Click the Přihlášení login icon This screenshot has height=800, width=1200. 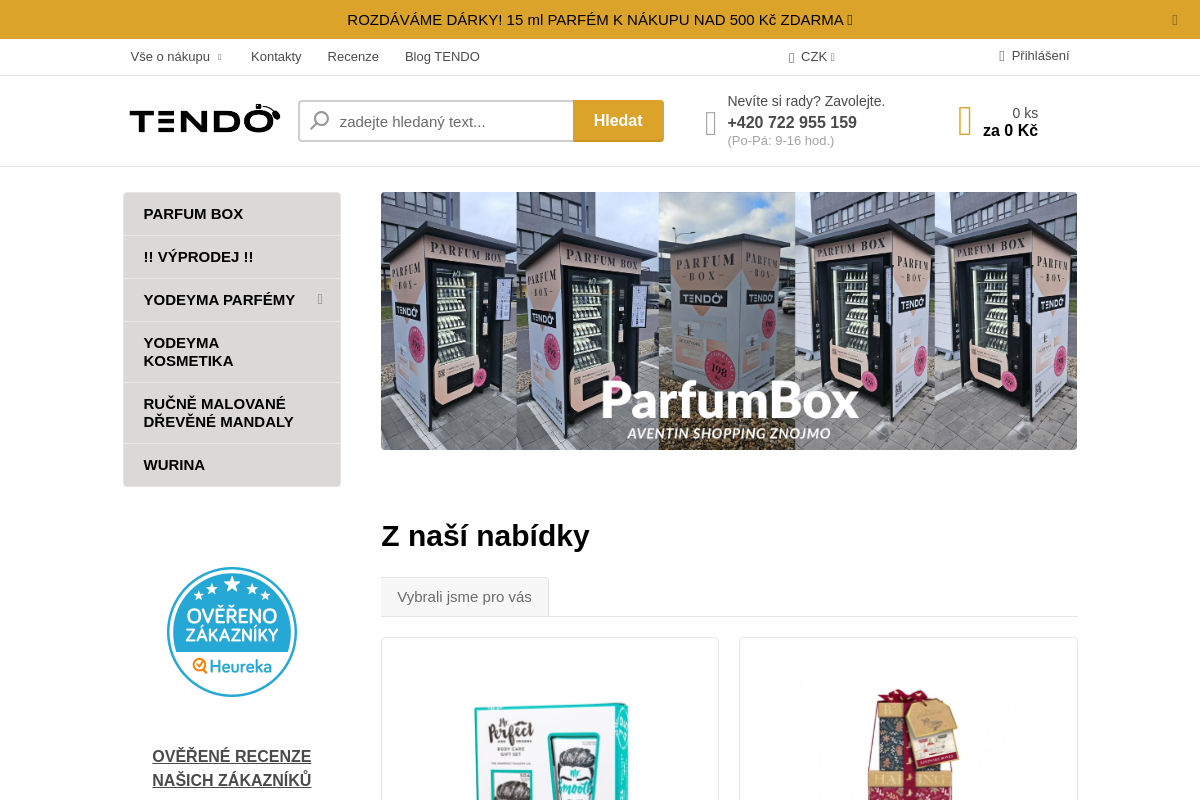pyautogui.click(x=1002, y=56)
